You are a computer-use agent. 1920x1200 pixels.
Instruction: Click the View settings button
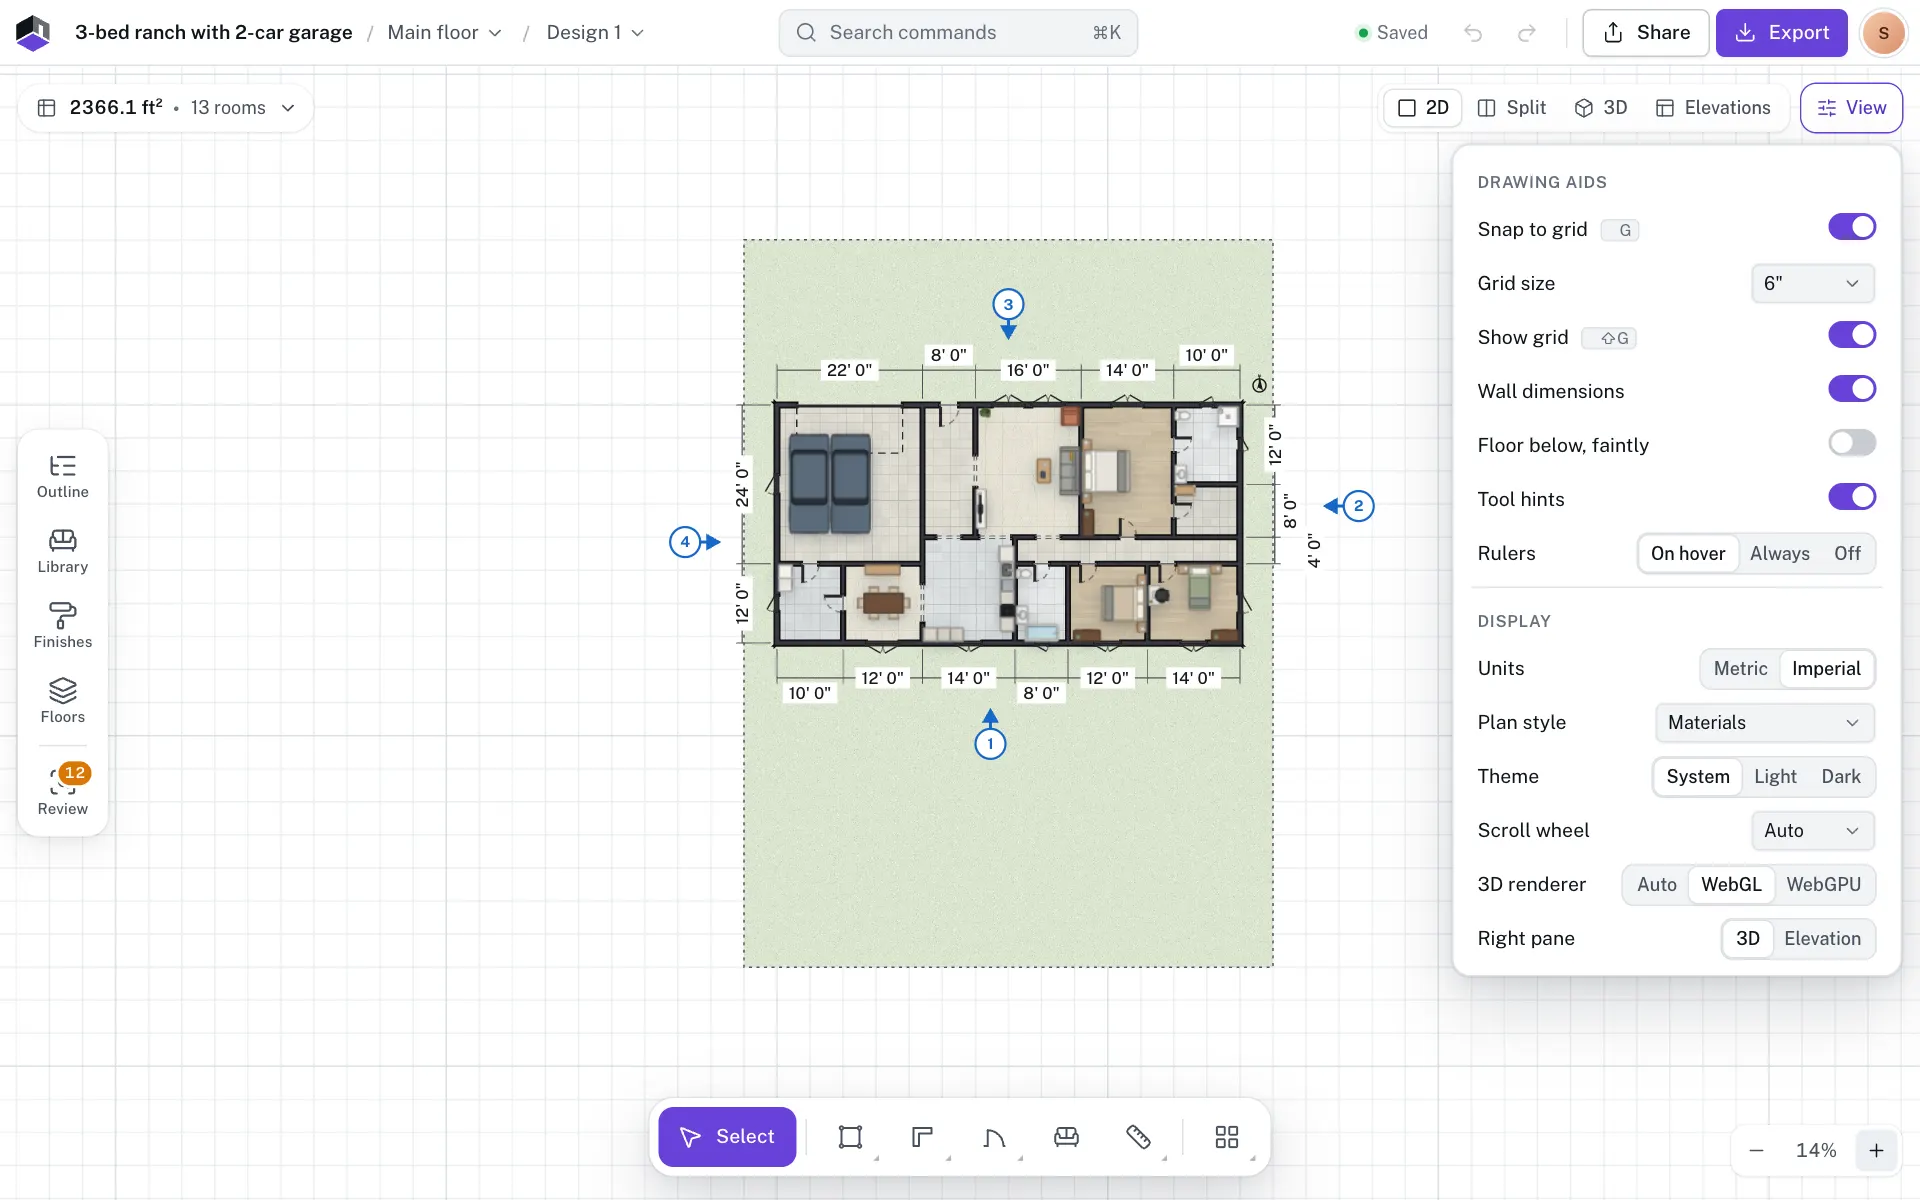coord(1851,108)
